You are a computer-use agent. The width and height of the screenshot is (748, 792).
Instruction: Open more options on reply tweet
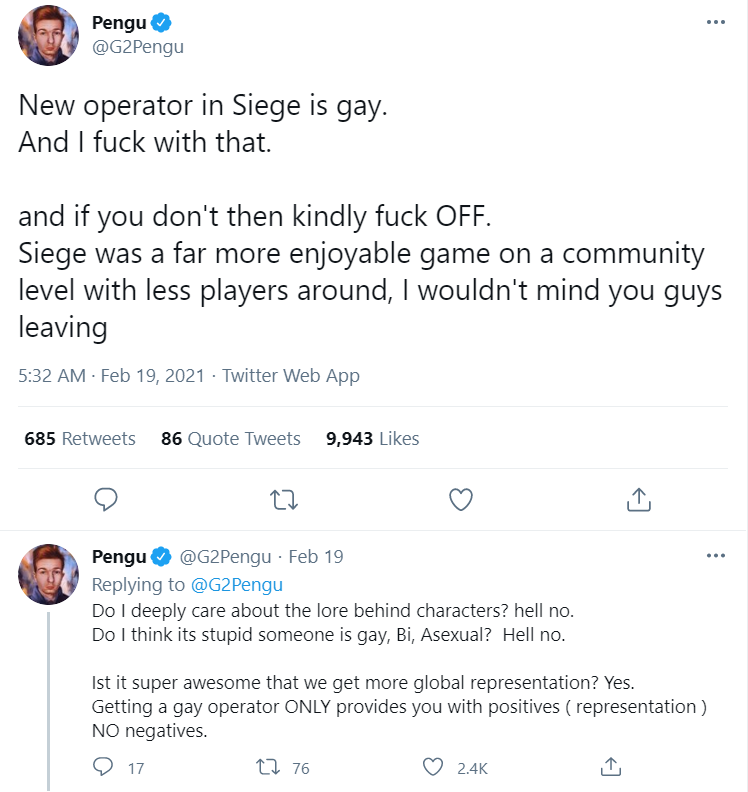pyautogui.click(x=715, y=556)
